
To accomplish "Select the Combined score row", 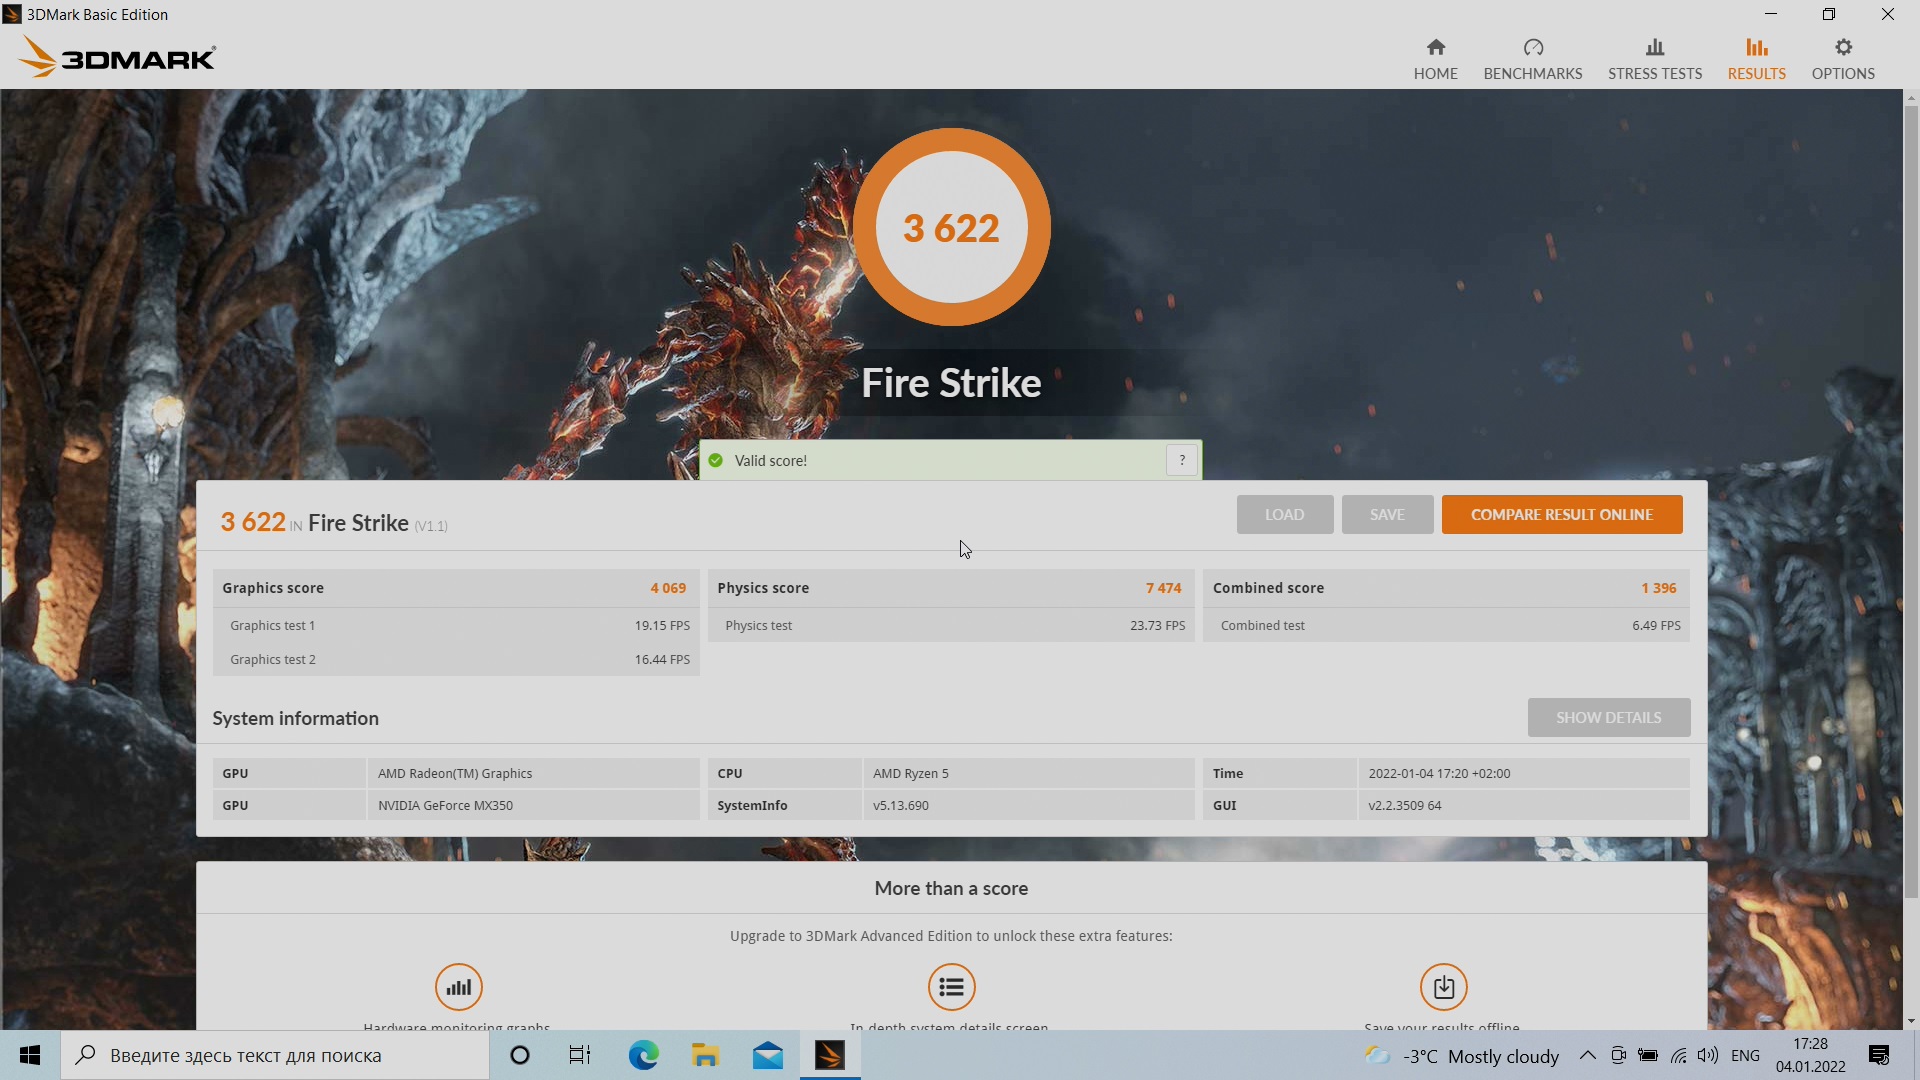I will [x=1445, y=588].
